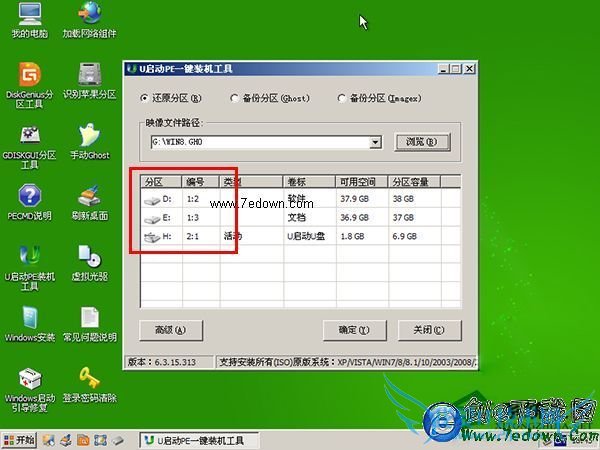Click 37 GB partition capacity value
Viewport: 600px width, 450px height.
click(403, 217)
